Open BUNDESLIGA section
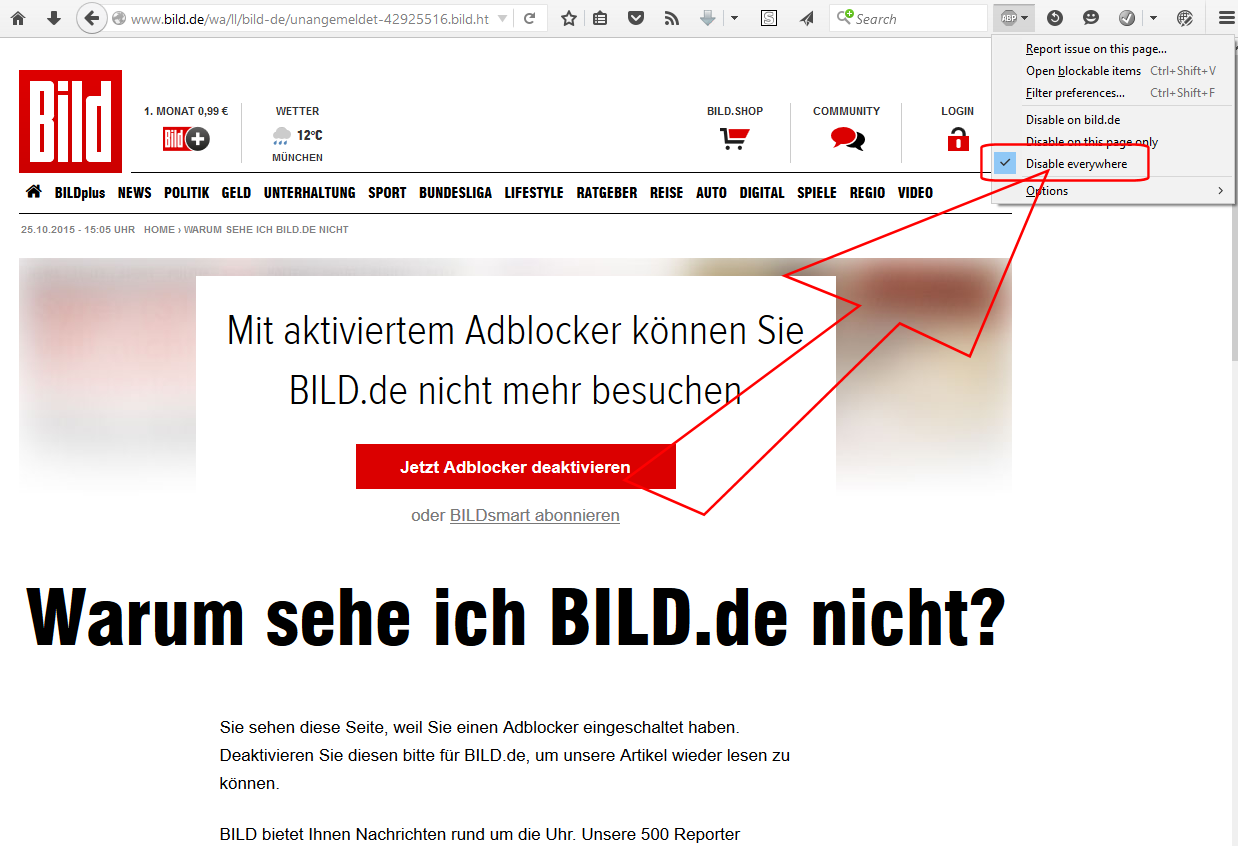1238x846 pixels. pos(455,193)
